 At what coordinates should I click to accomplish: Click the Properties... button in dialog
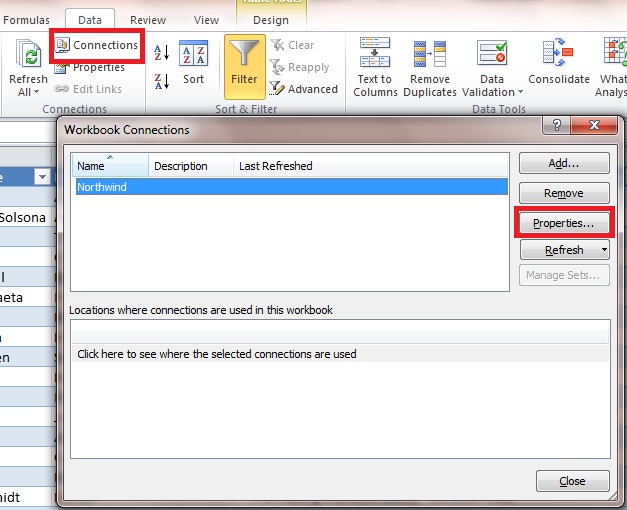point(564,223)
